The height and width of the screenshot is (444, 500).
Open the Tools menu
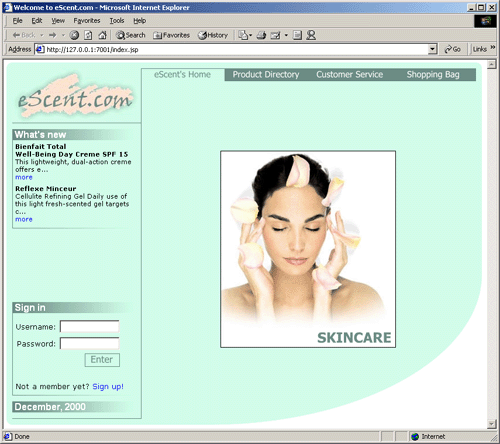coord(117,21)
